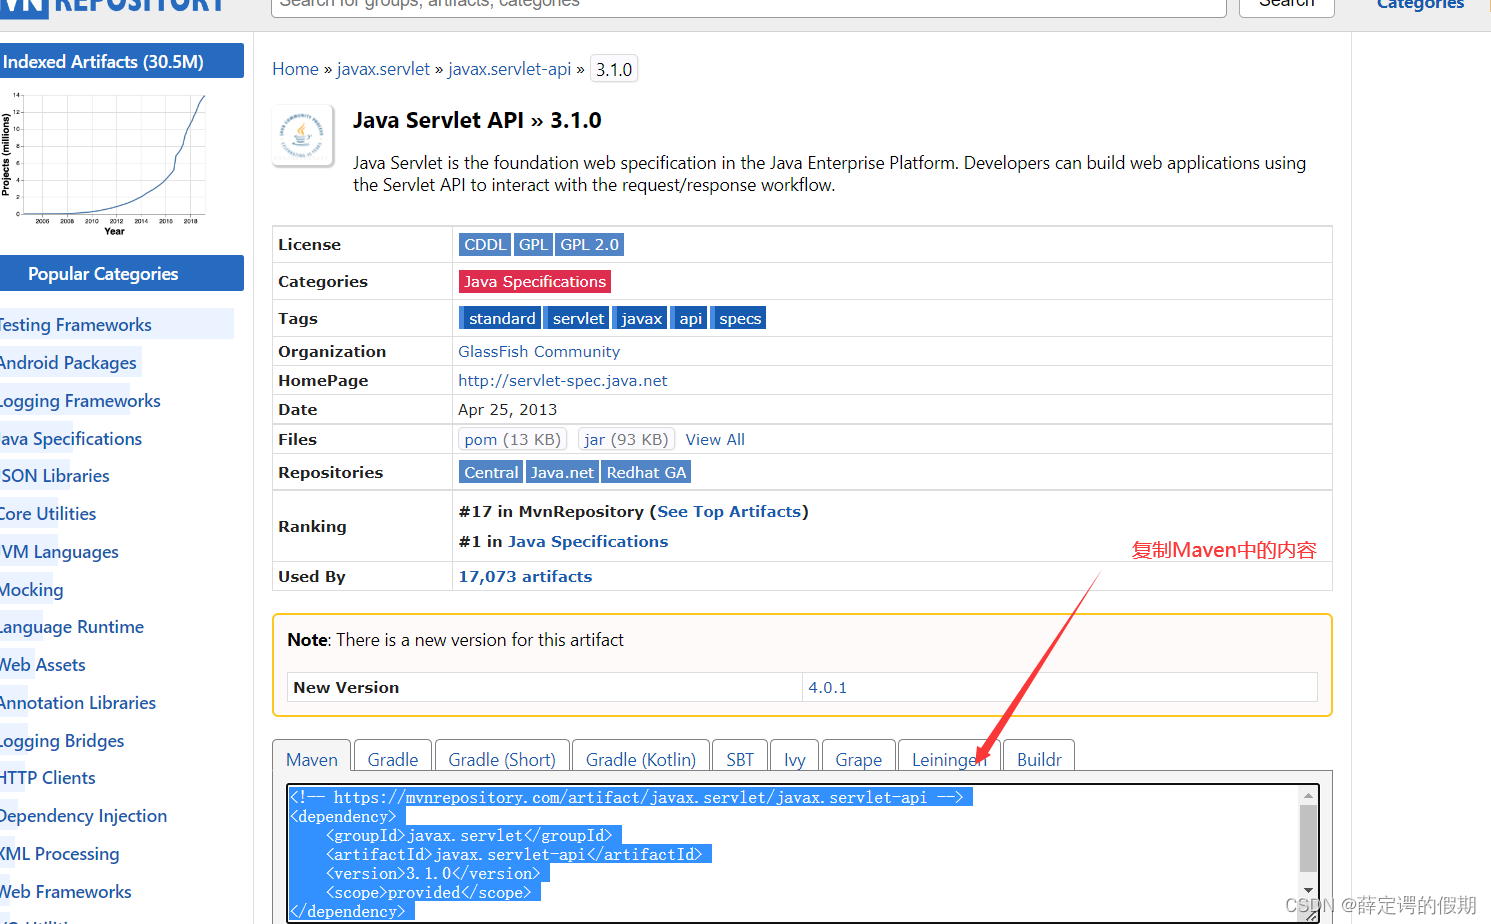Open HTTP Clients category

pyautogui.click(x=48, y=778)
